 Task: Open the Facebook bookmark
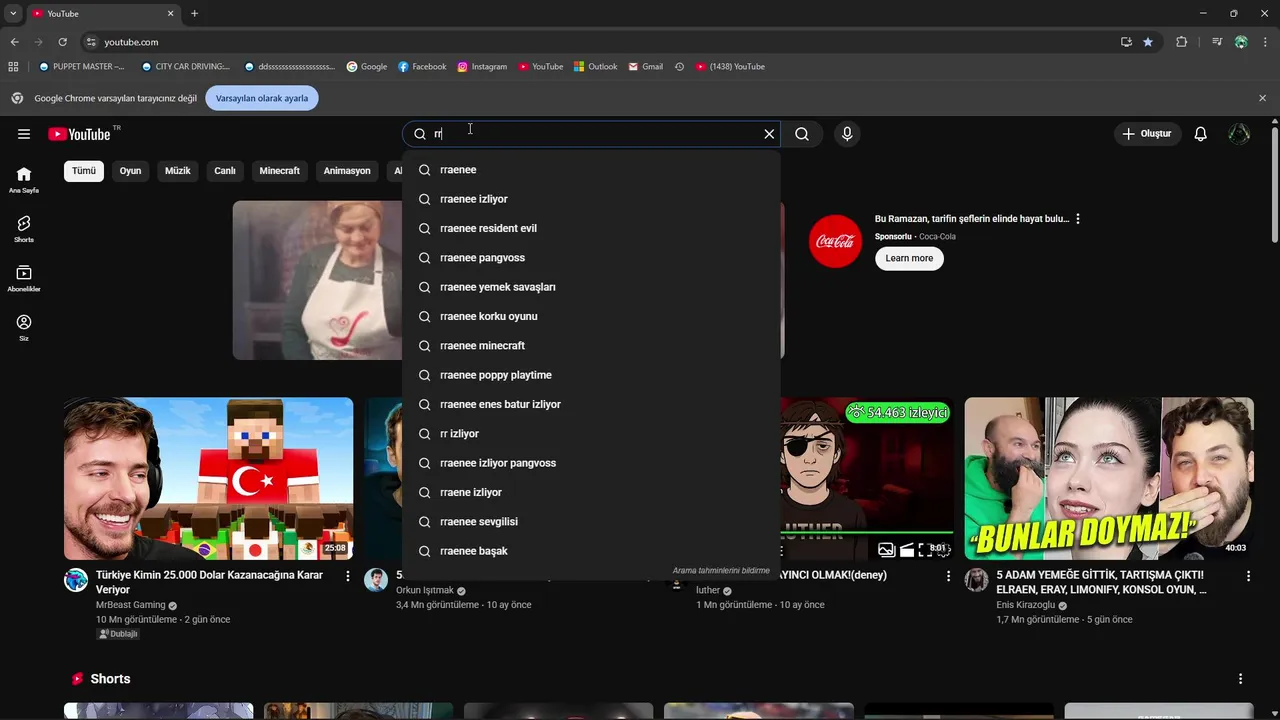point(422,67)
